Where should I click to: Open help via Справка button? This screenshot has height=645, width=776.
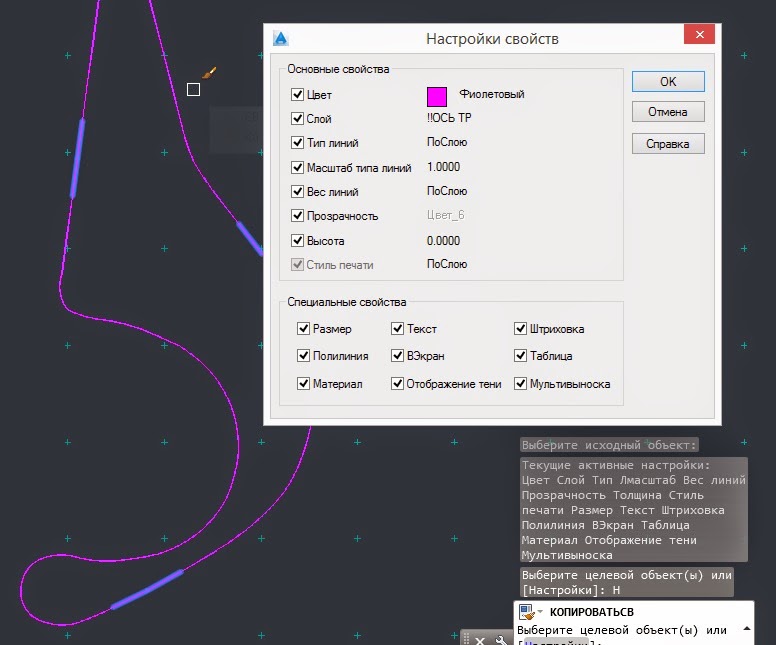pyautogui.click(x=668, y=144)
